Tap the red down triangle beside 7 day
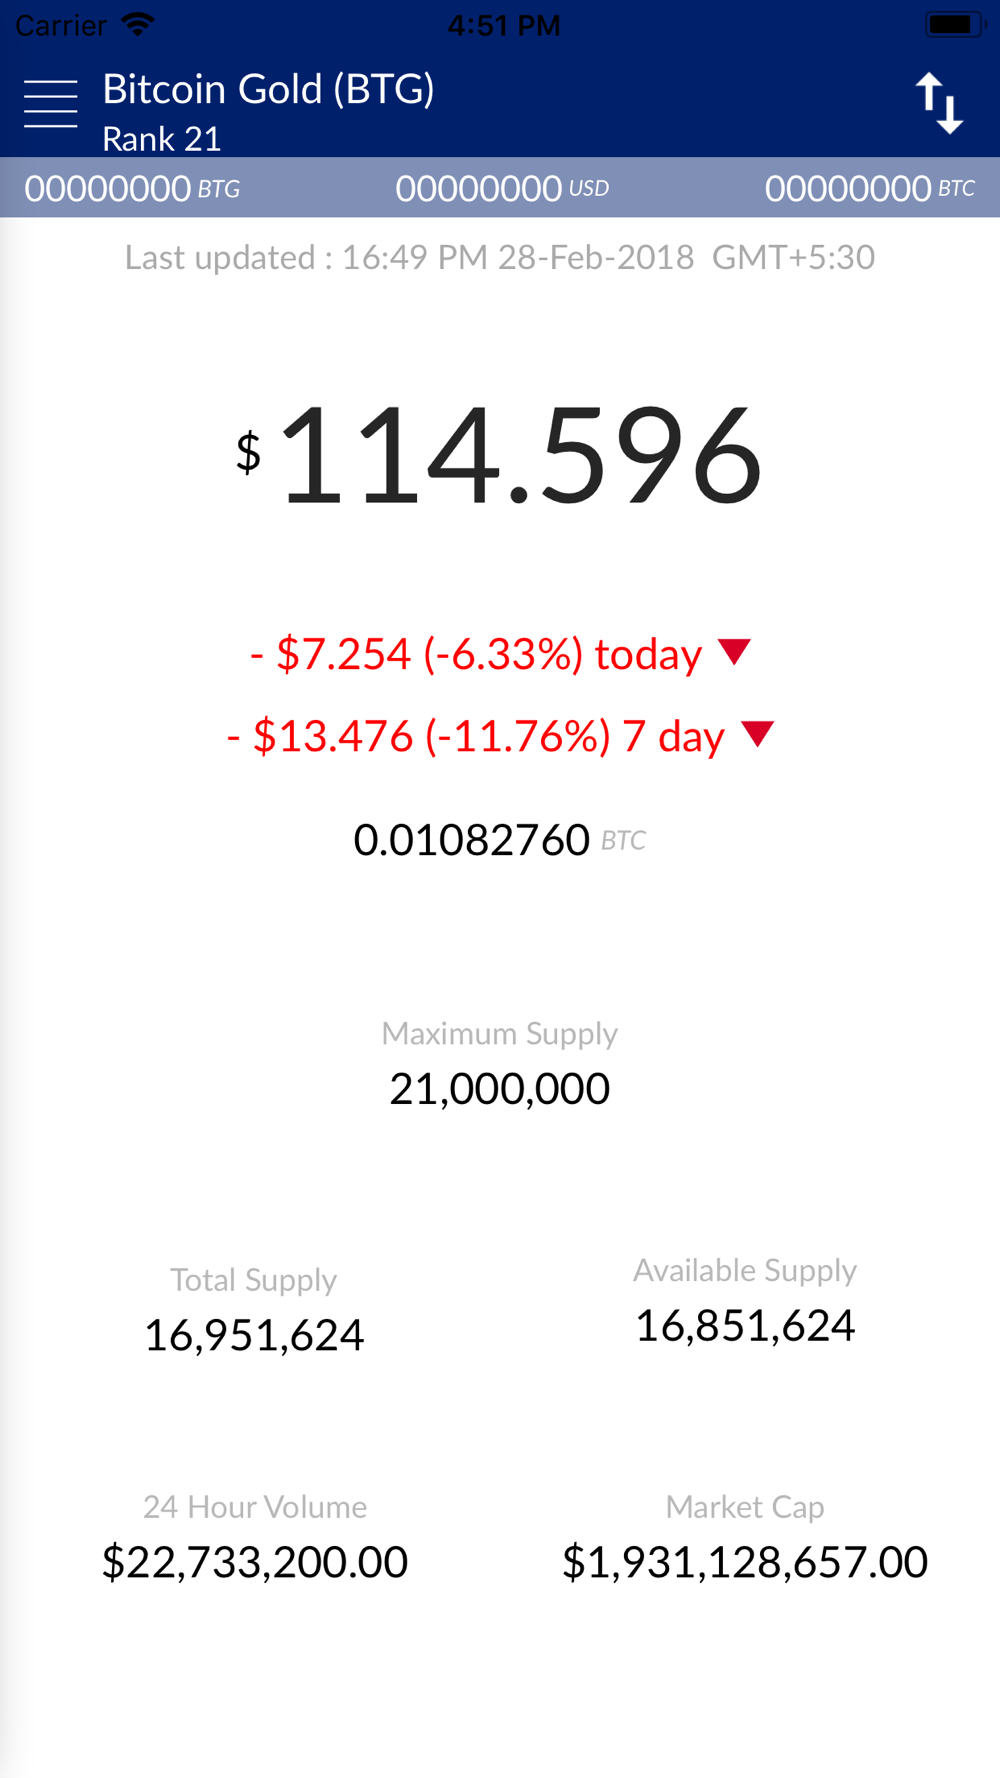 click(758, 734)
